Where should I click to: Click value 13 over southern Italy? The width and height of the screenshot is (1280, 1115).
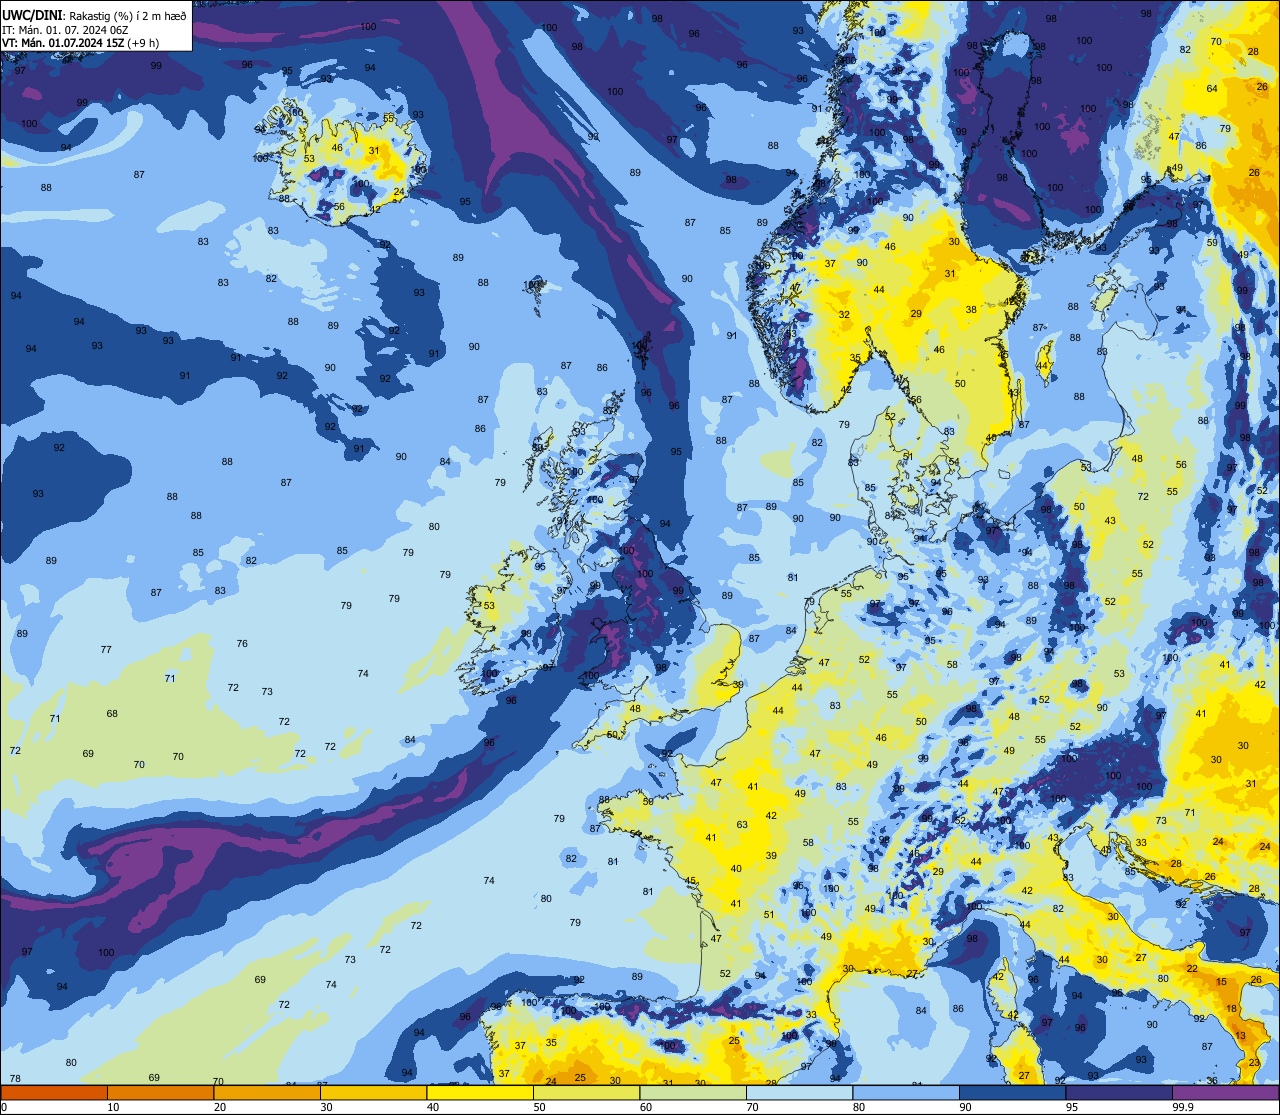tap(1240, 1035)
